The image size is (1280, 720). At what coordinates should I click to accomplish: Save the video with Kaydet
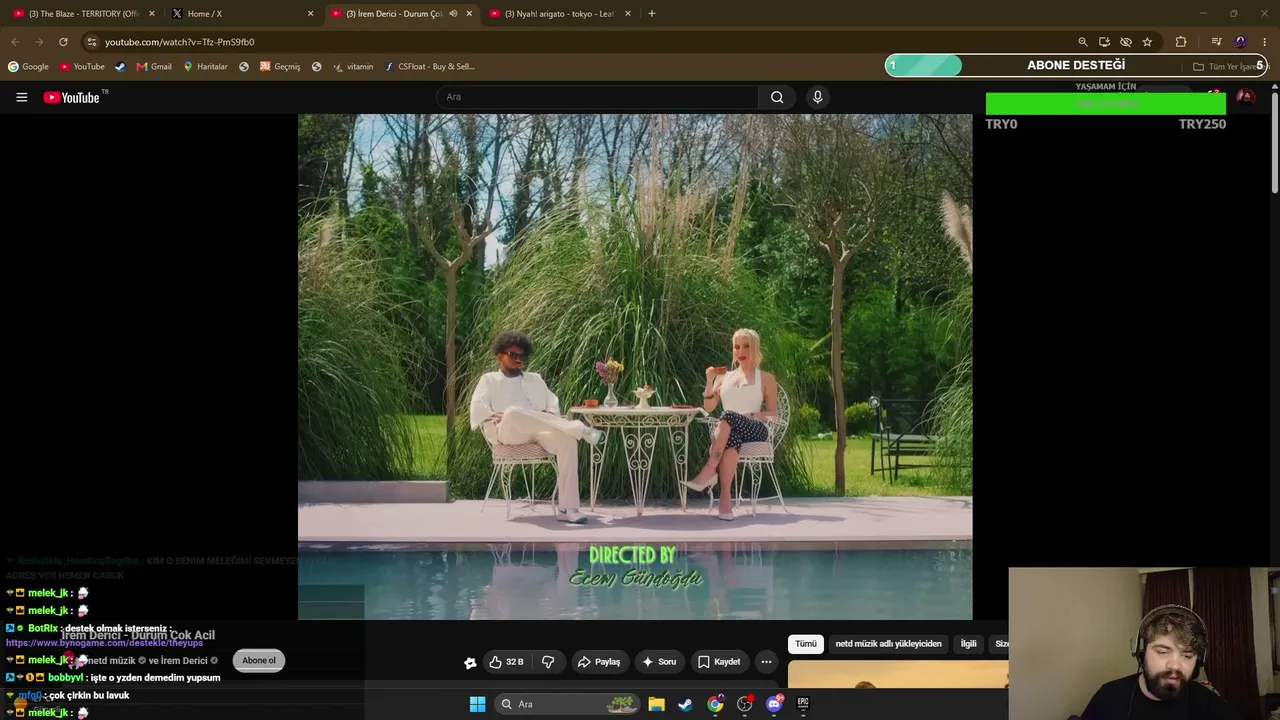(x=719, y=662)
